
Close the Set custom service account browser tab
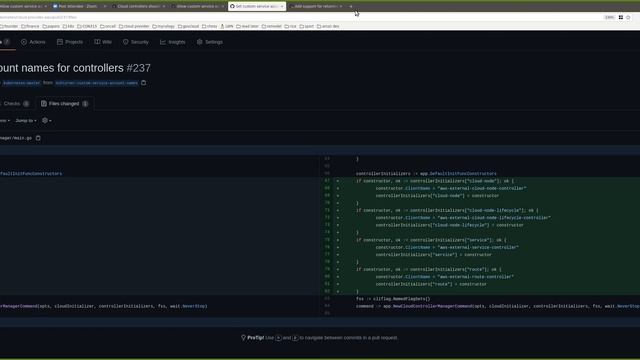tap(282, 7)
